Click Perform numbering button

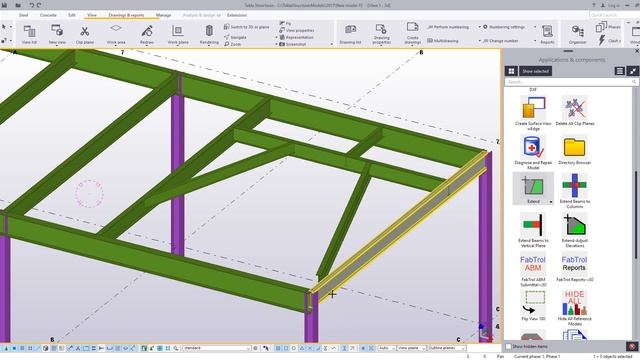[x=448, y=27]
